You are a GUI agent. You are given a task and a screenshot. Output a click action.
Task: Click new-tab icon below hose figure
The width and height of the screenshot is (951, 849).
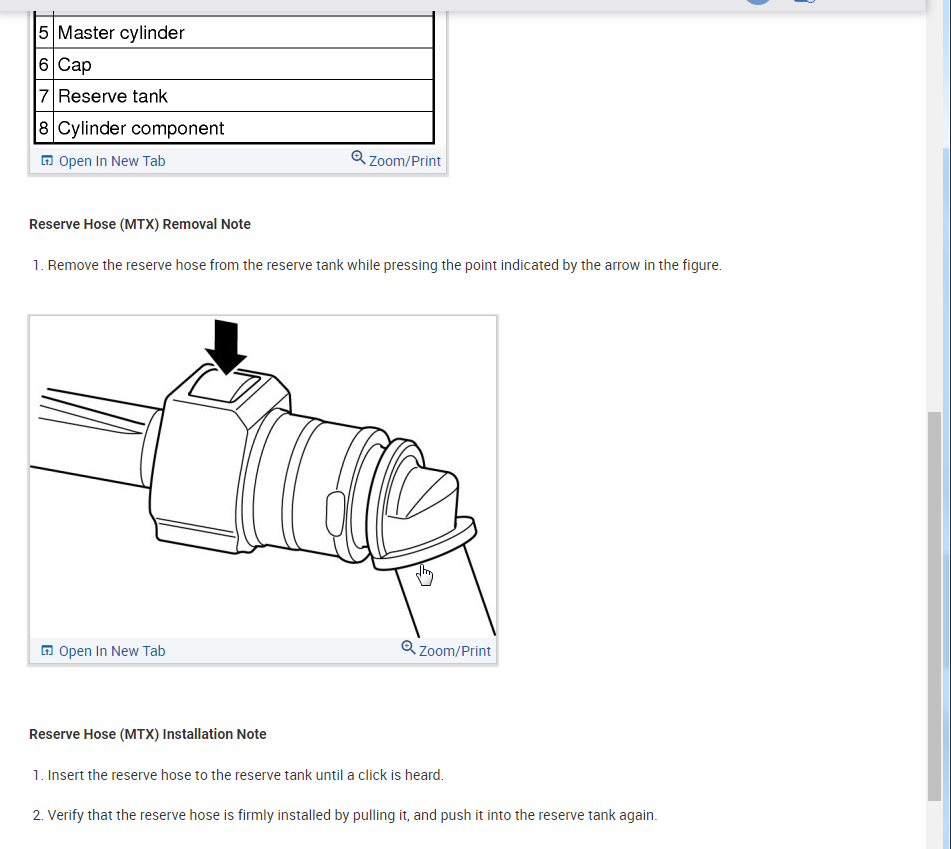tap(47, 651)
